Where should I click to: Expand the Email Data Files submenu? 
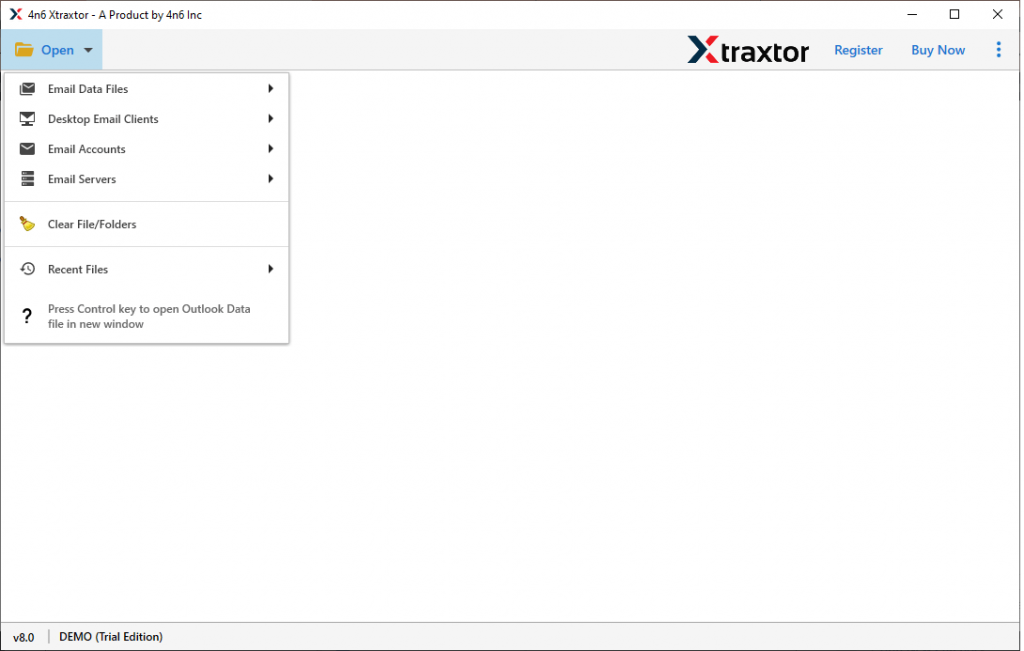click(269, 88)
